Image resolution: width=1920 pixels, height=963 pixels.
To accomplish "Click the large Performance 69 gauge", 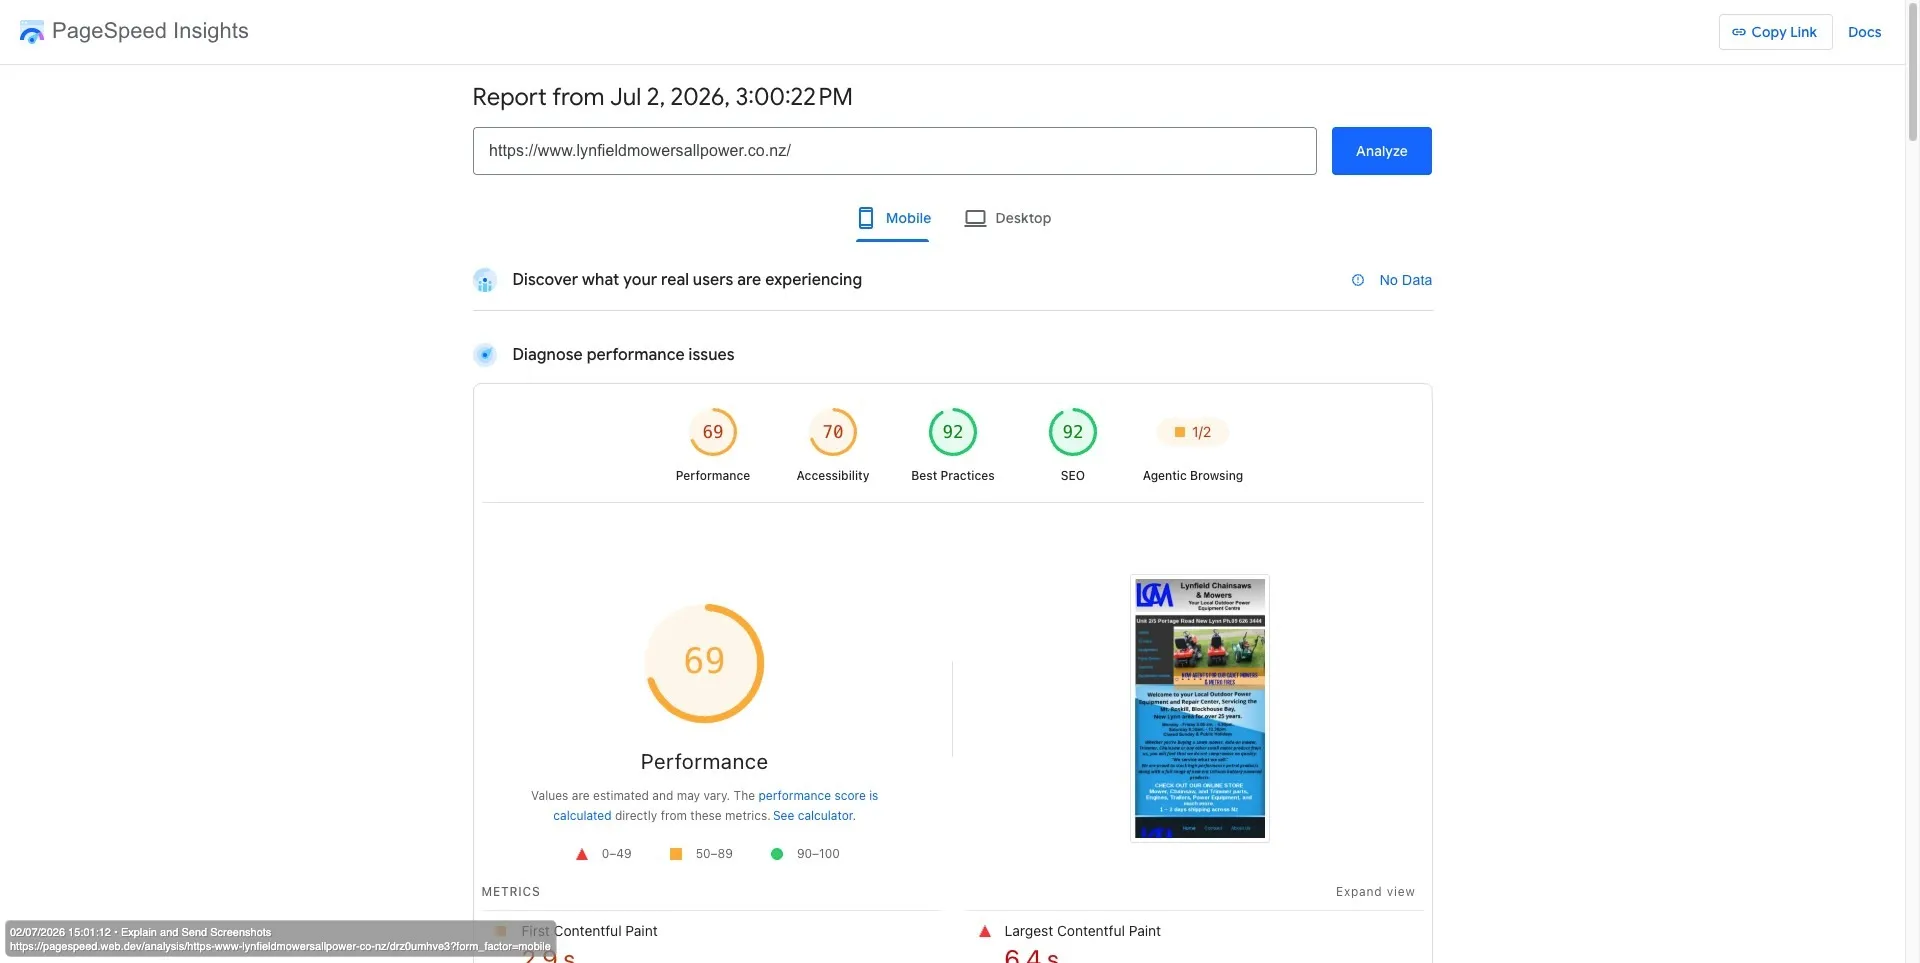I will tap(705, 662).
